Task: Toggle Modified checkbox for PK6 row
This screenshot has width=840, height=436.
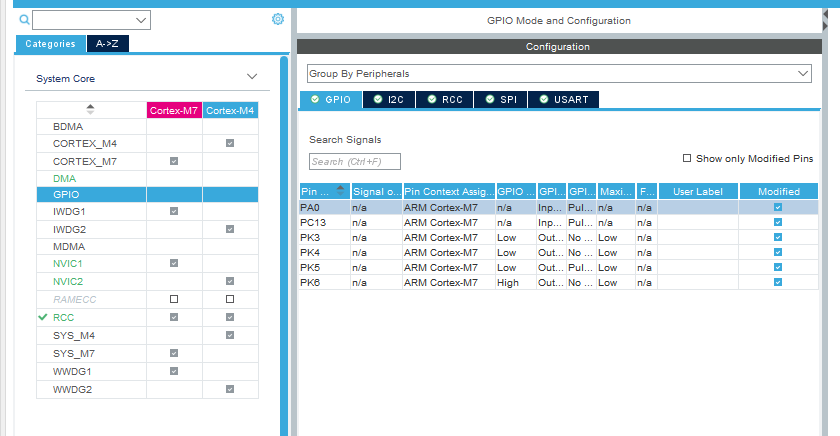Action: coord(778,282)
